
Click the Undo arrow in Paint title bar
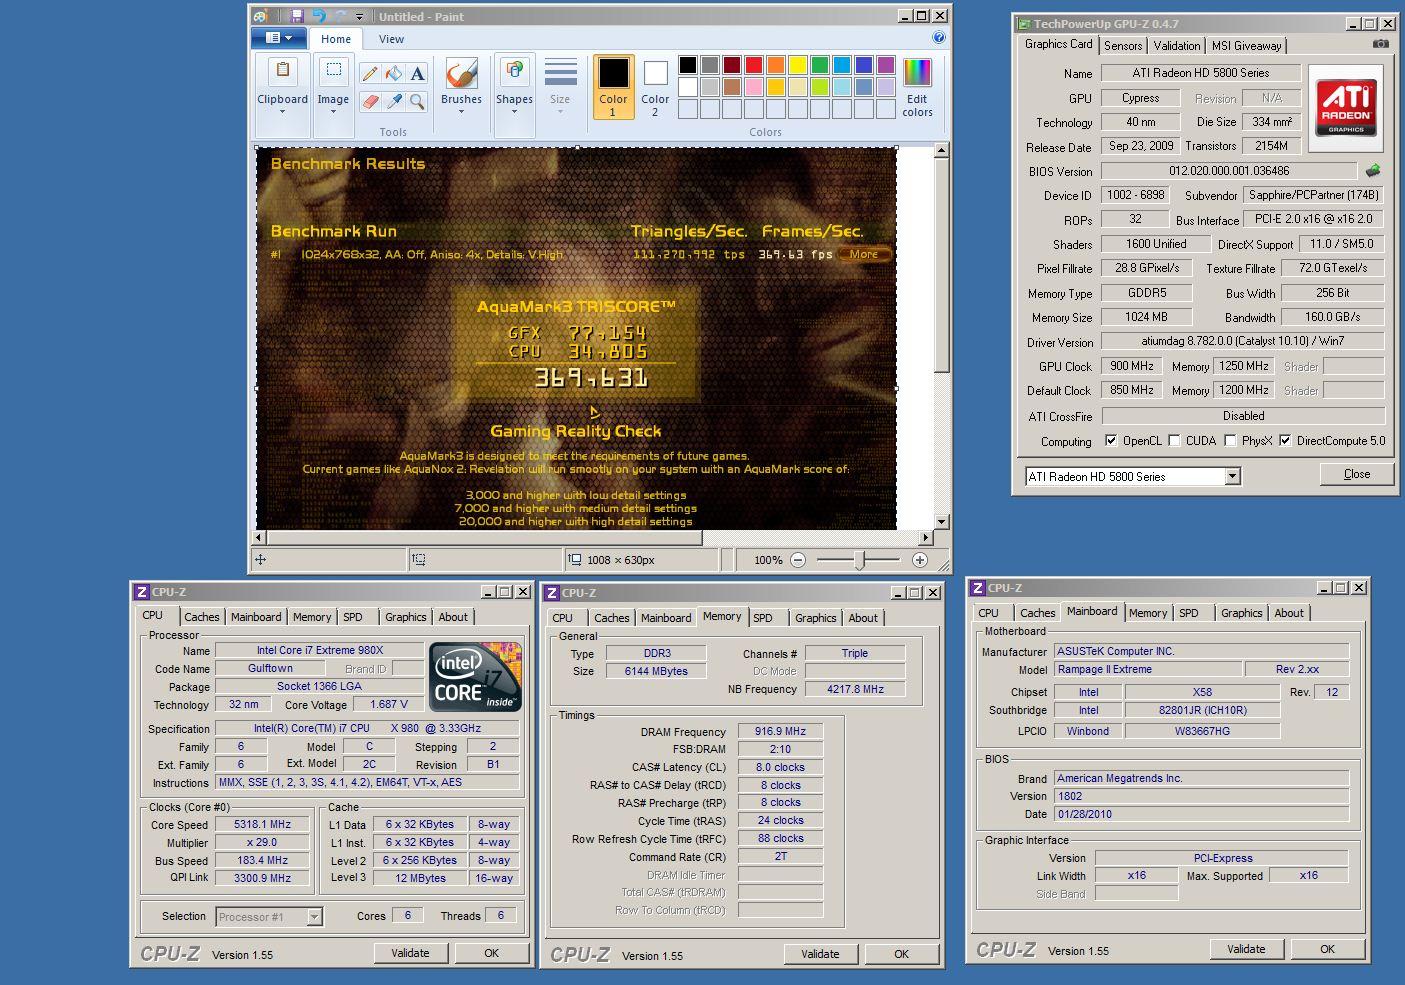pos(319,16)
